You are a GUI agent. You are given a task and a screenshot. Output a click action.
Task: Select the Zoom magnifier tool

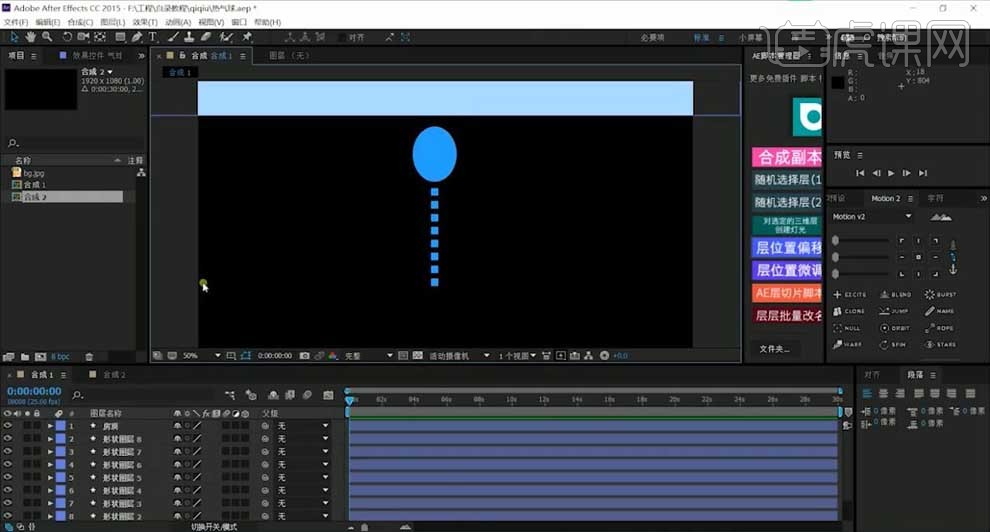point(47,37)
